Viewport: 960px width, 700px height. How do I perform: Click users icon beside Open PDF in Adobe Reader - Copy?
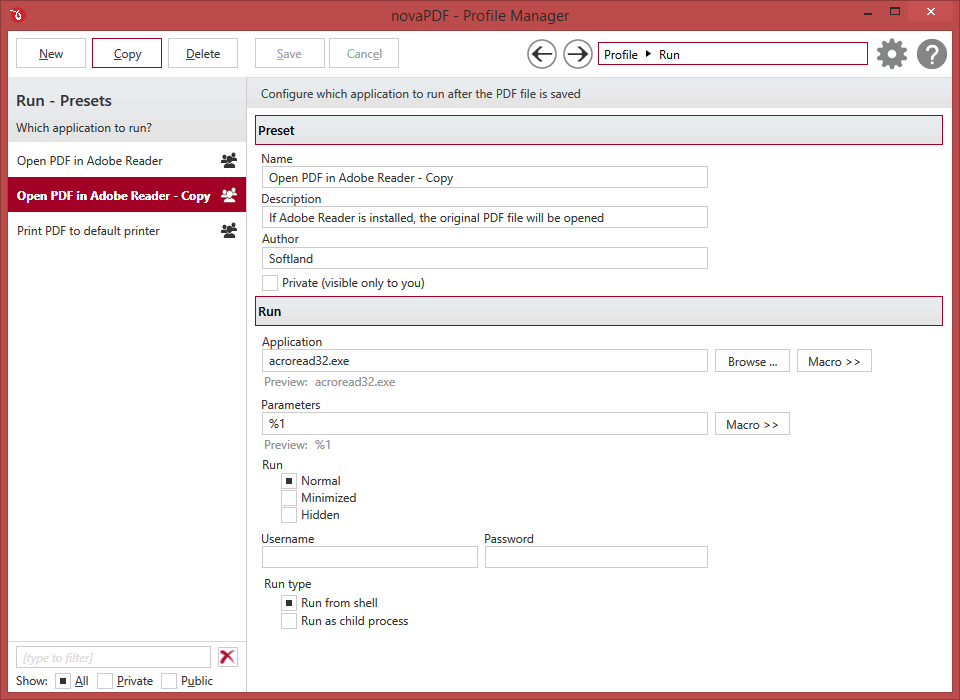coord(229,195)
